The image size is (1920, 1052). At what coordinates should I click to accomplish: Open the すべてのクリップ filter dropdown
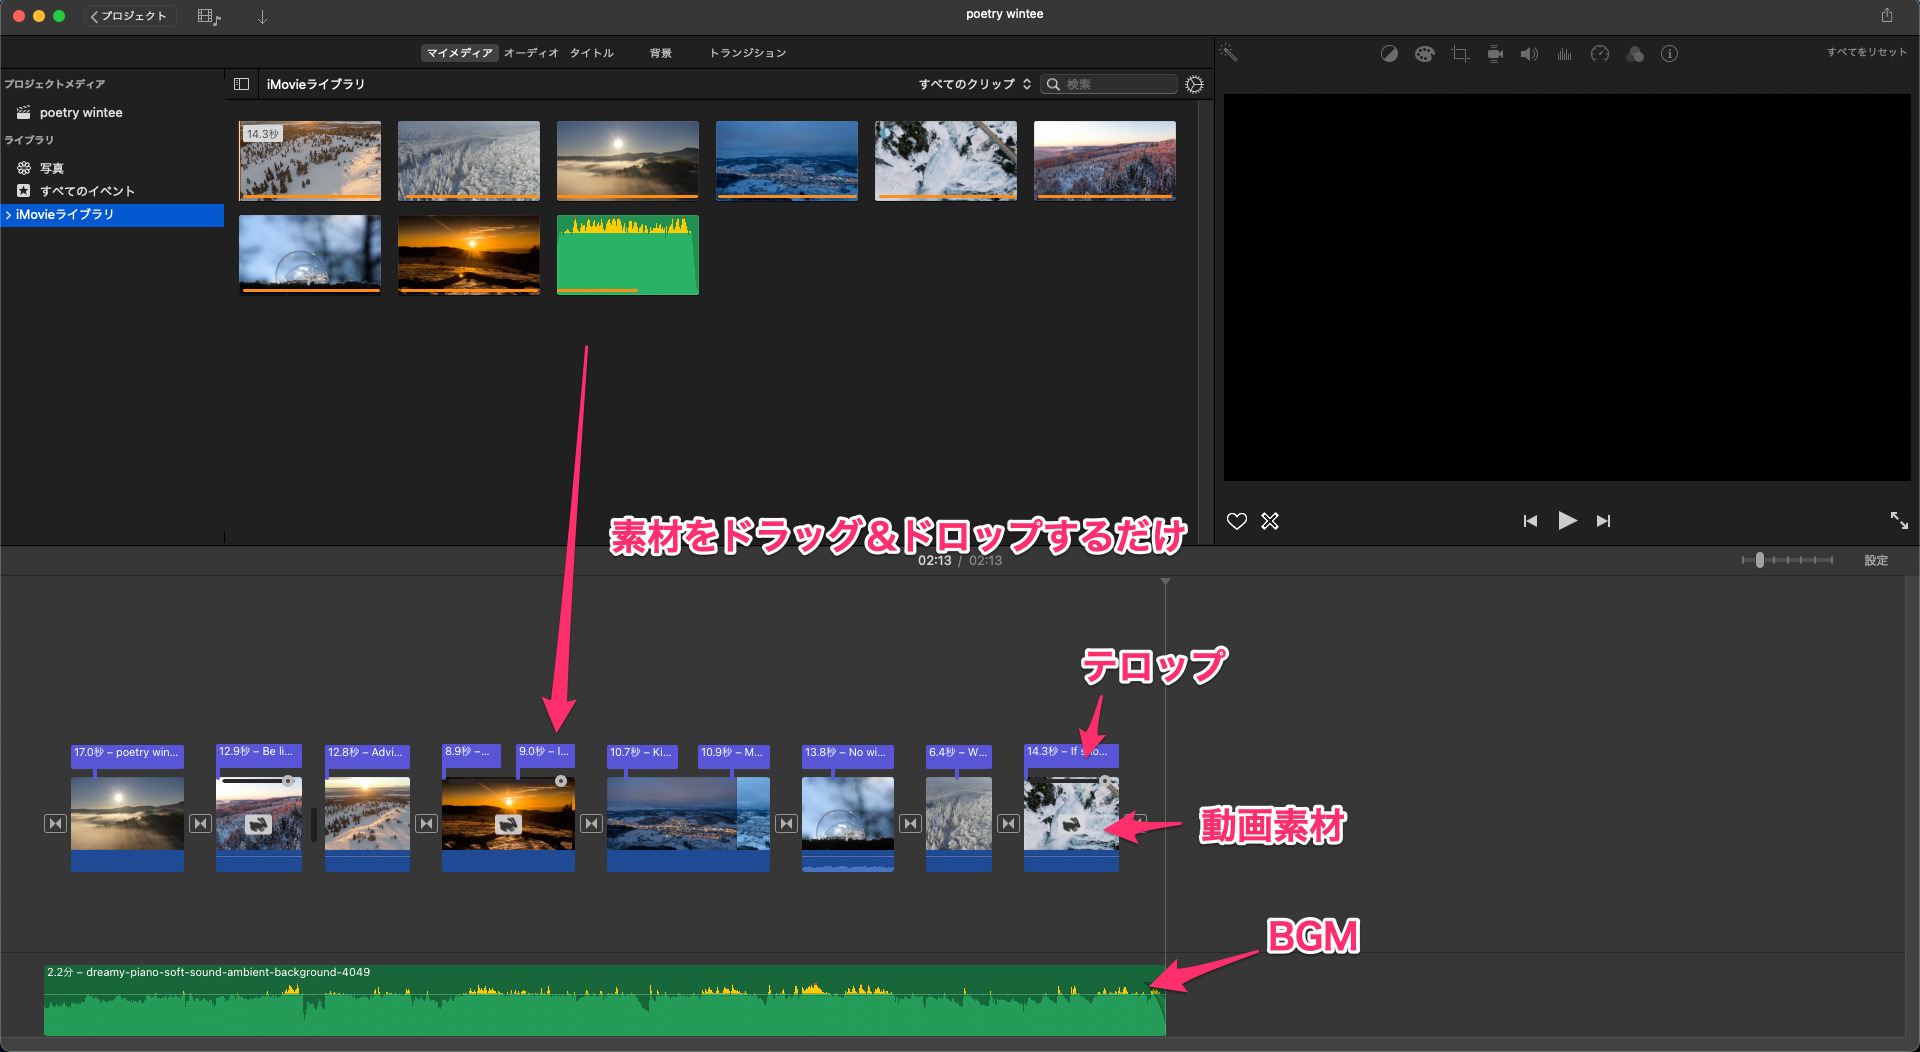point(974,84)
